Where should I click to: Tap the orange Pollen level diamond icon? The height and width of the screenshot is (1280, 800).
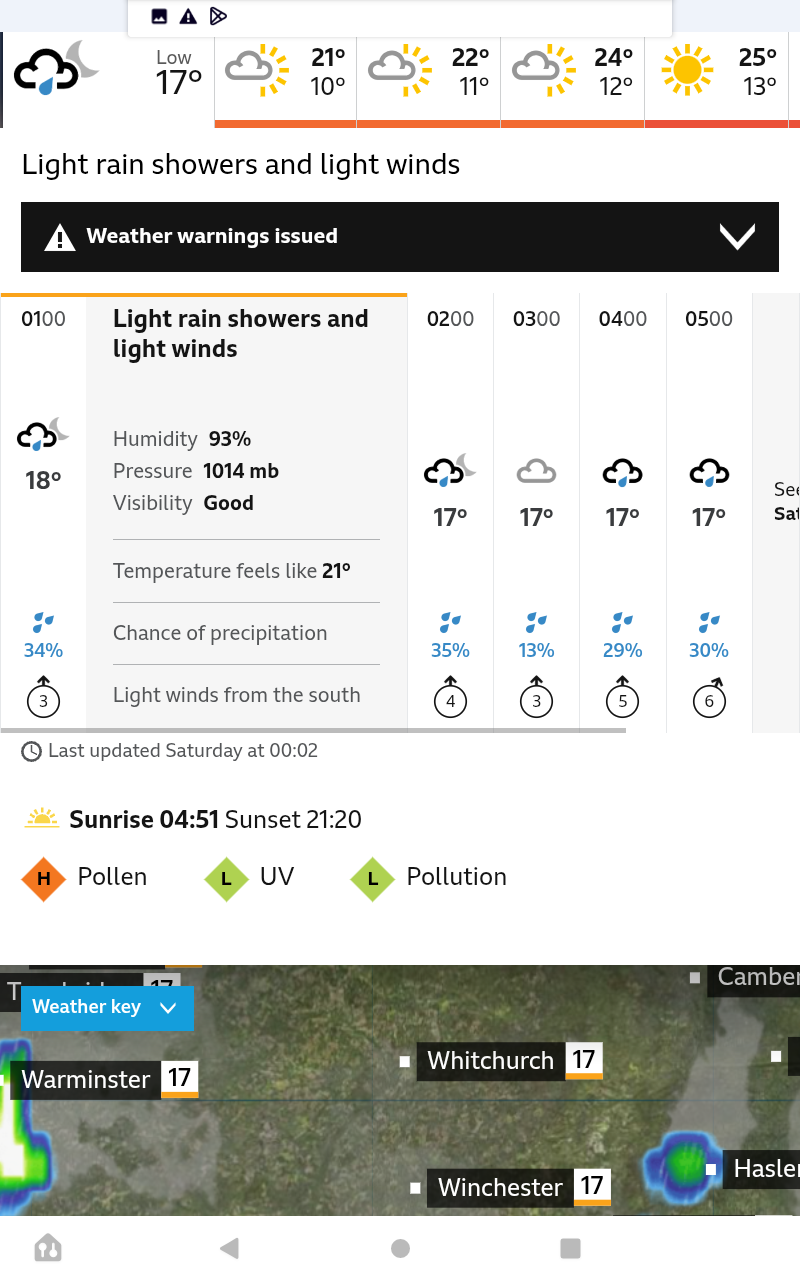(44, 879)
